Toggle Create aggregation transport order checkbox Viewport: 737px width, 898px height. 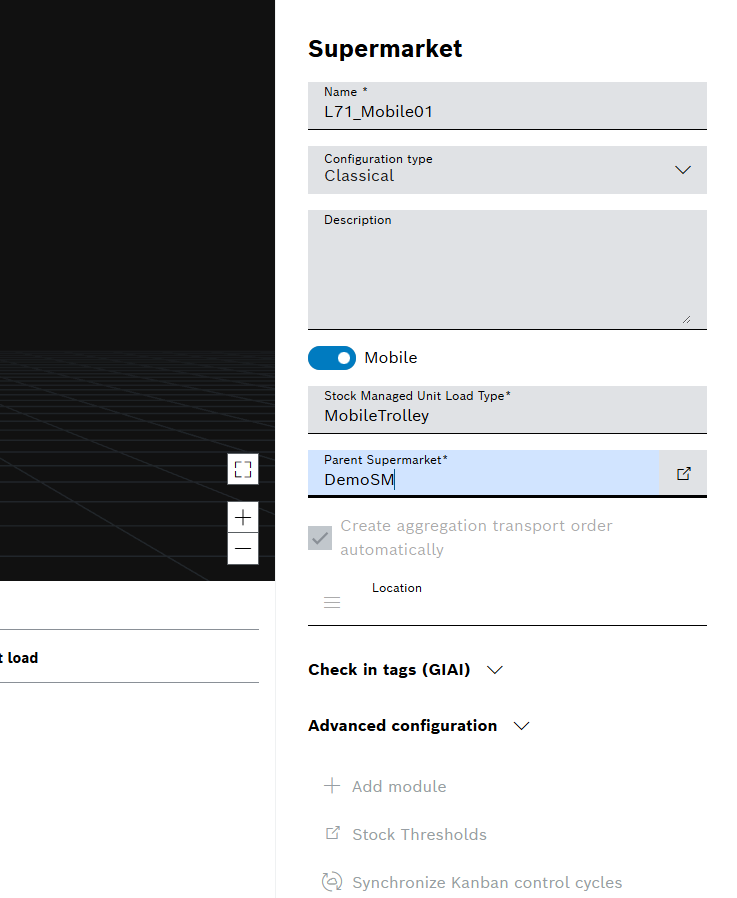click(x=320, y=538)
